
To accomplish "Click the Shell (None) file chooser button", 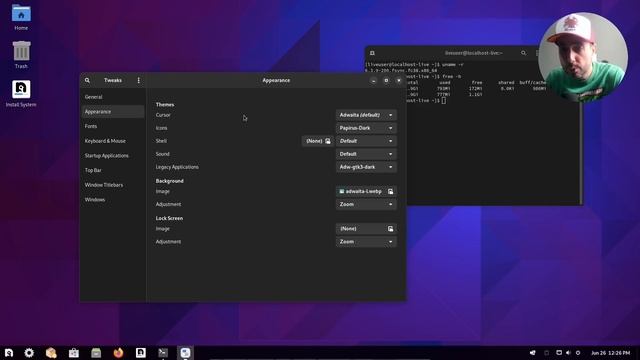I will (x=318, y=141).
